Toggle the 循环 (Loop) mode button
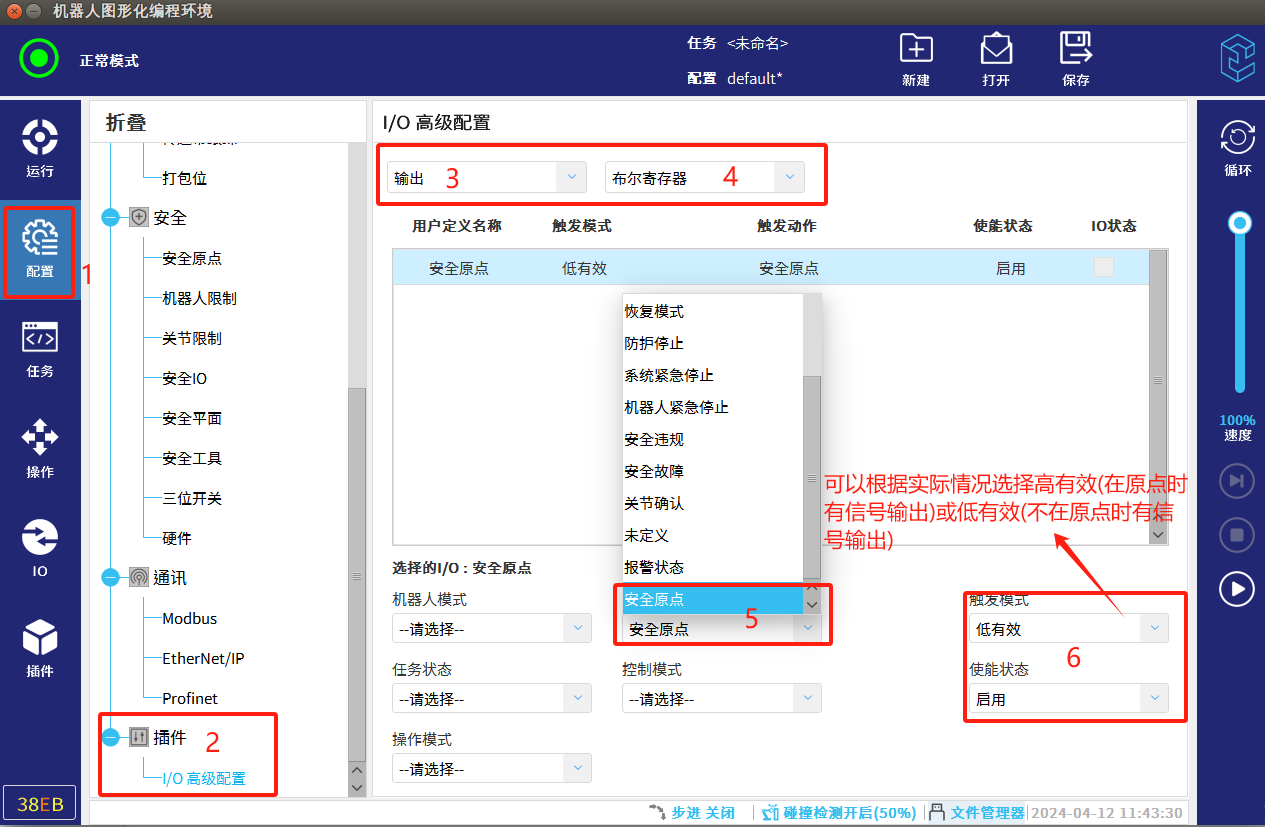 click(x=1237, y=147)
